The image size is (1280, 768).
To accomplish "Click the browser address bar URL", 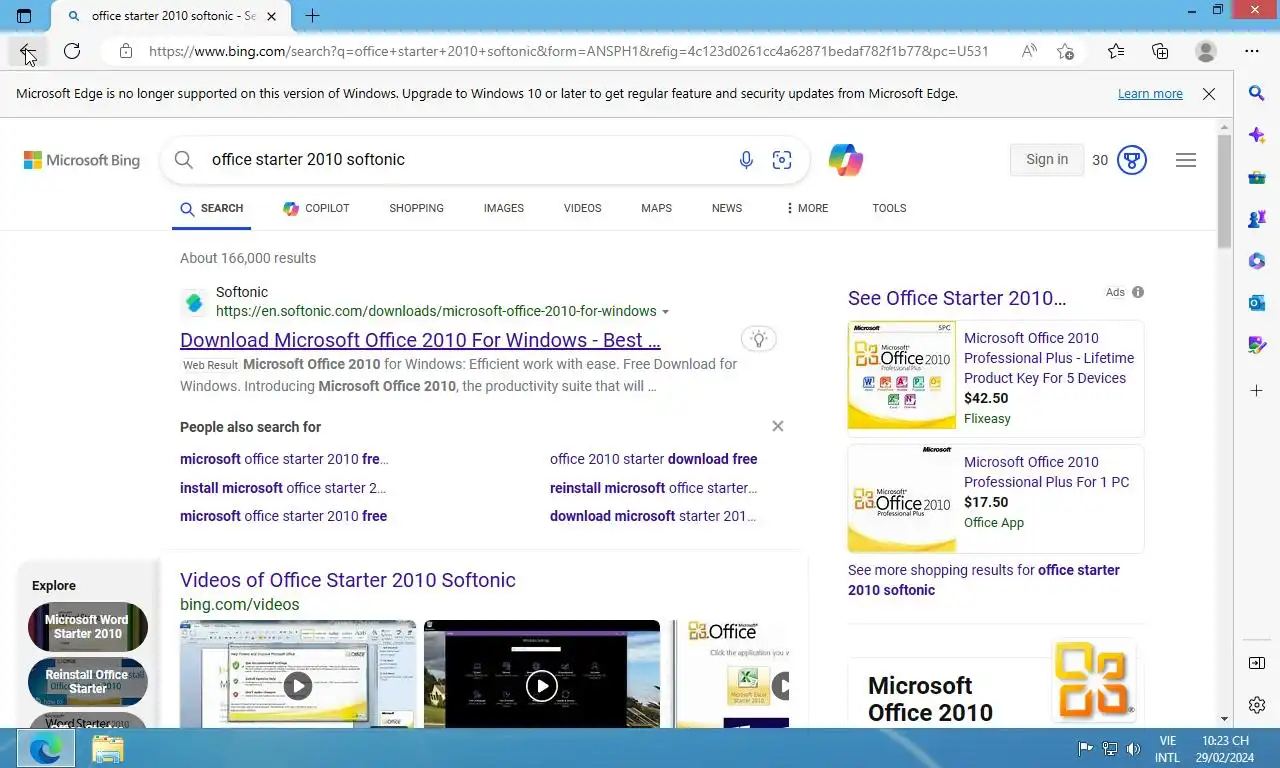I will [x=568, y=51].
